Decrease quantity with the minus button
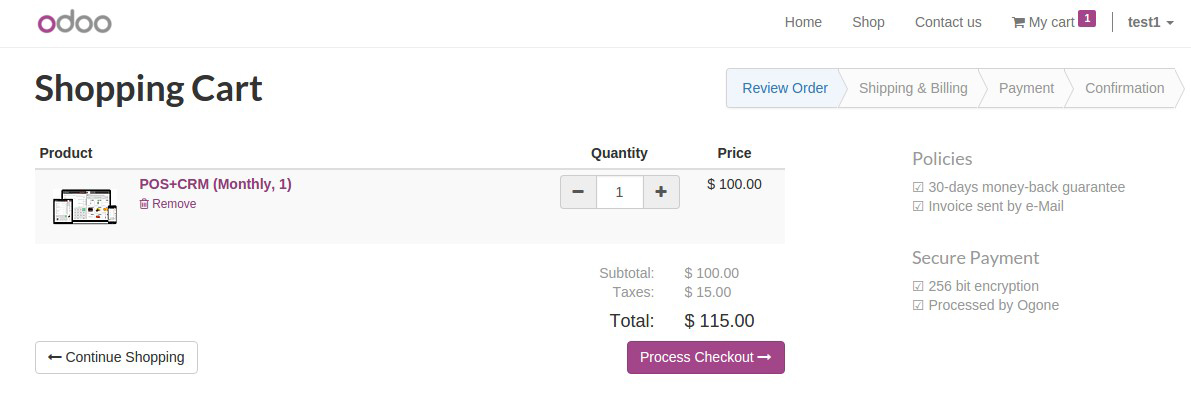1191x411 pixels. [x=578, y=192]
